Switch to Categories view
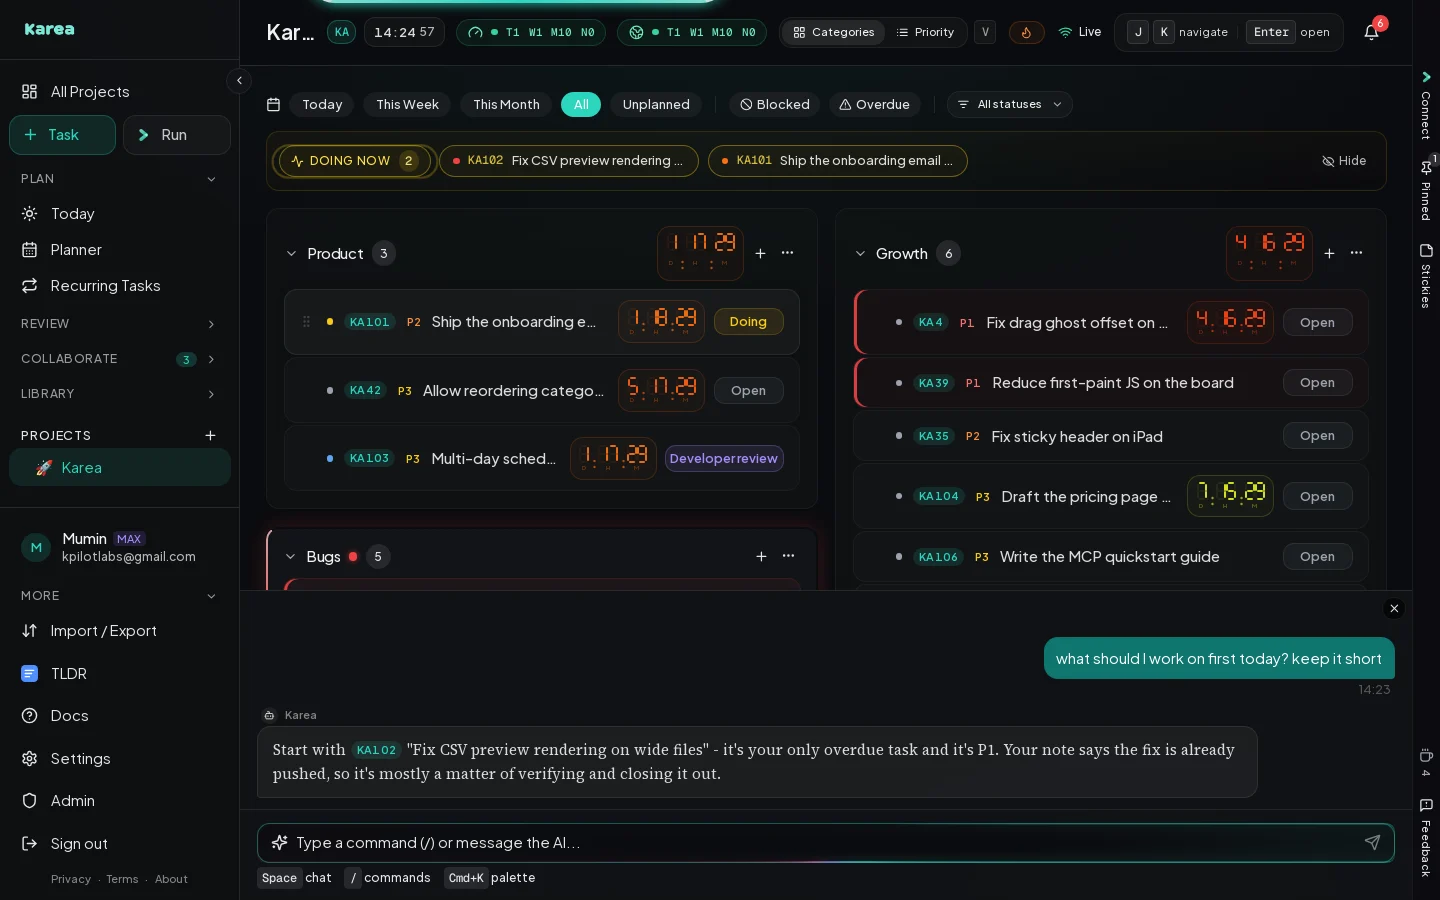 [833, 32]
